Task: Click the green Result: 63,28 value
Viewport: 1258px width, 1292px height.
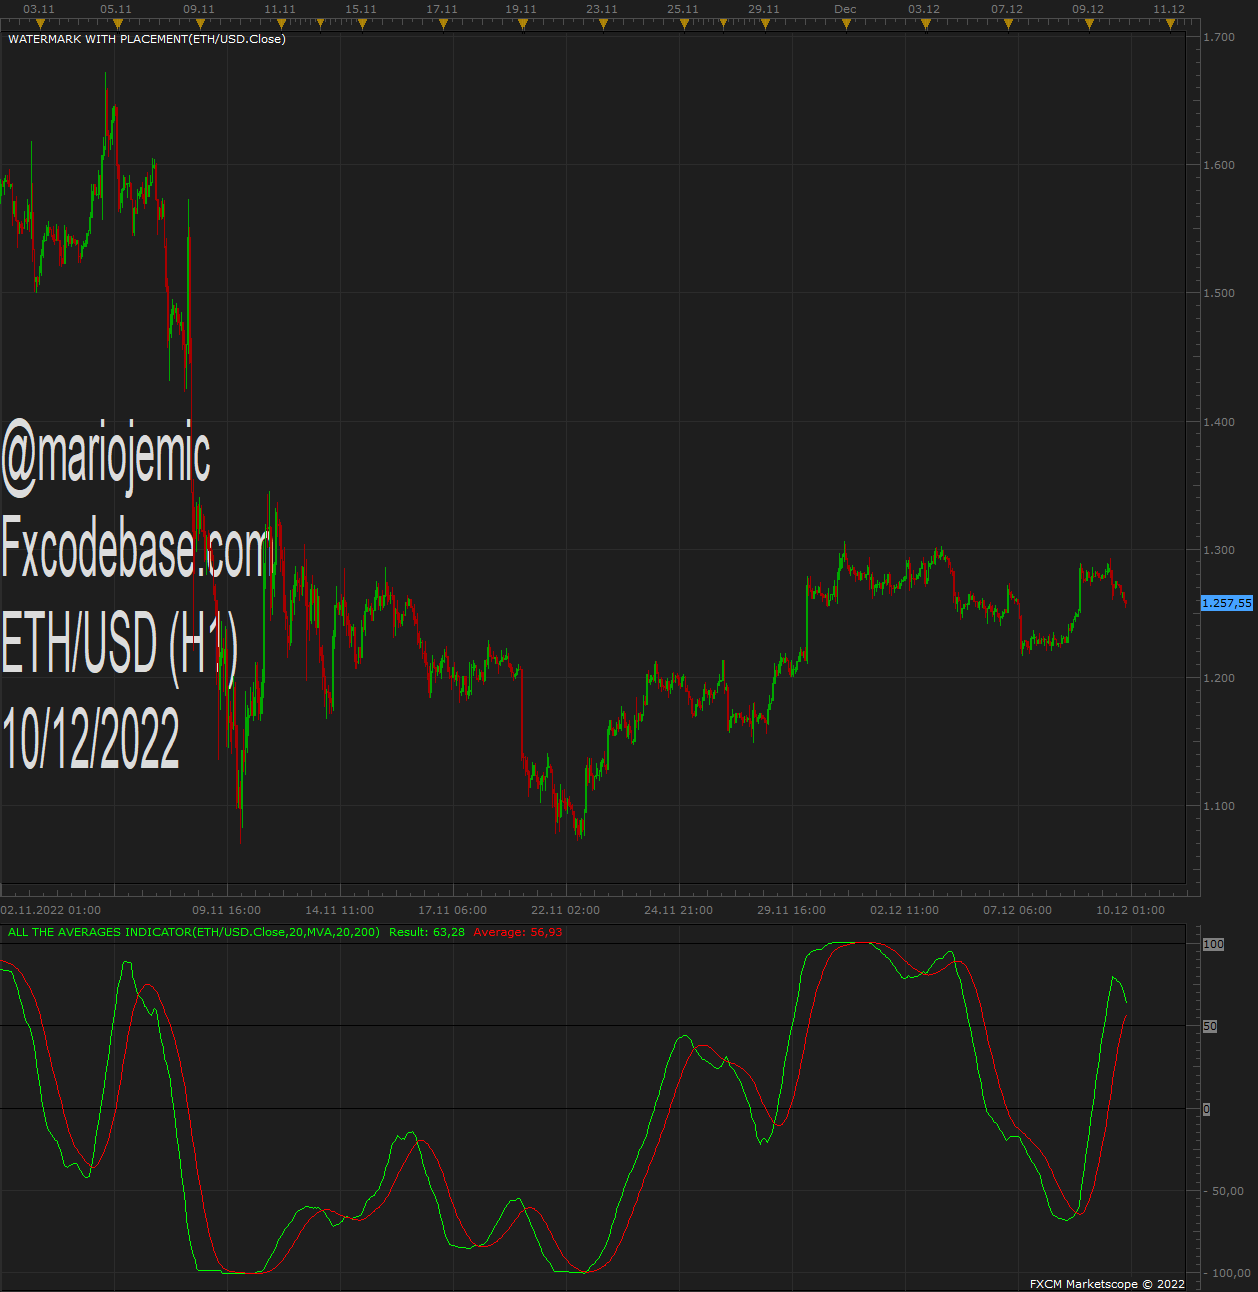Action: click(427, 932)
